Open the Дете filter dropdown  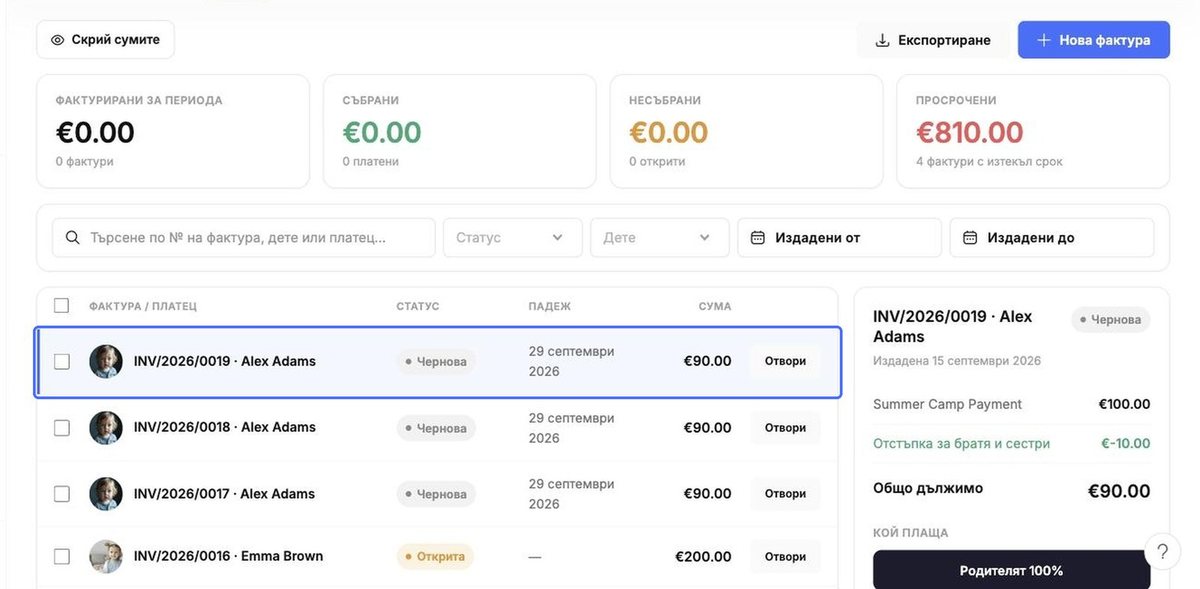[x=660, y=238]
